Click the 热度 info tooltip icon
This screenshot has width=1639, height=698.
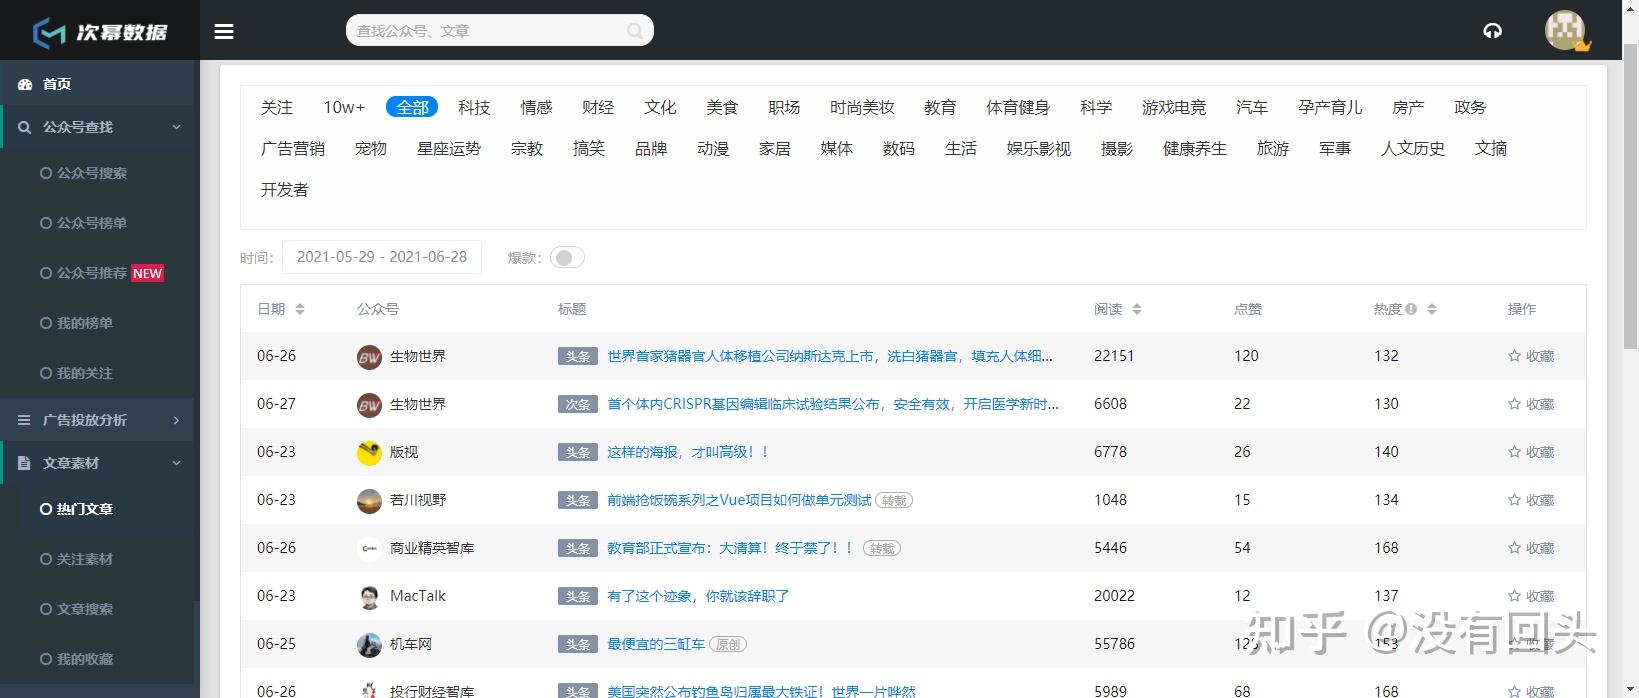1411,309
